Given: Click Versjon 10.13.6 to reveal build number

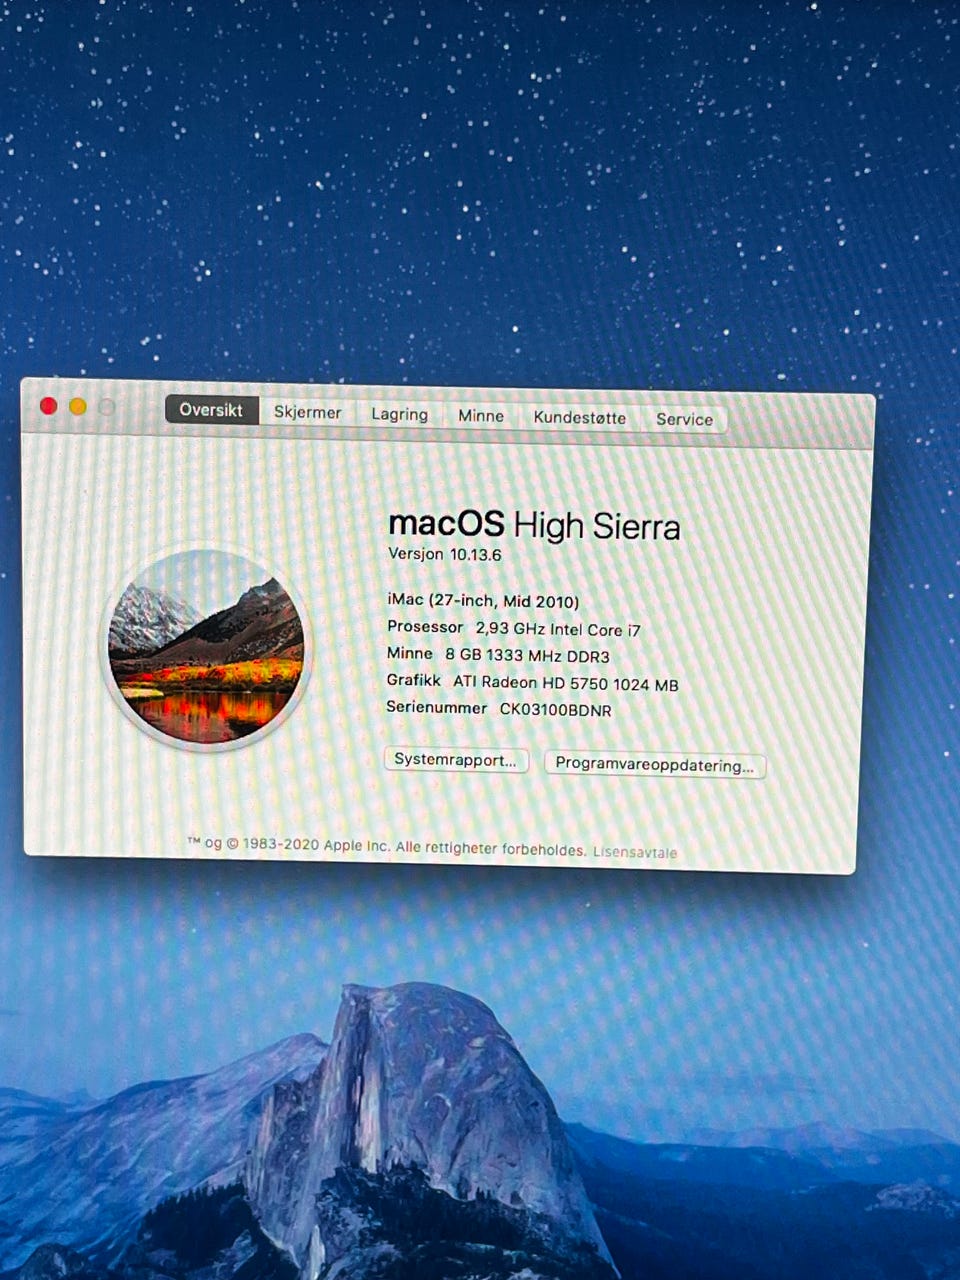Looking at the screenshot, I should (x=445, y=554).
